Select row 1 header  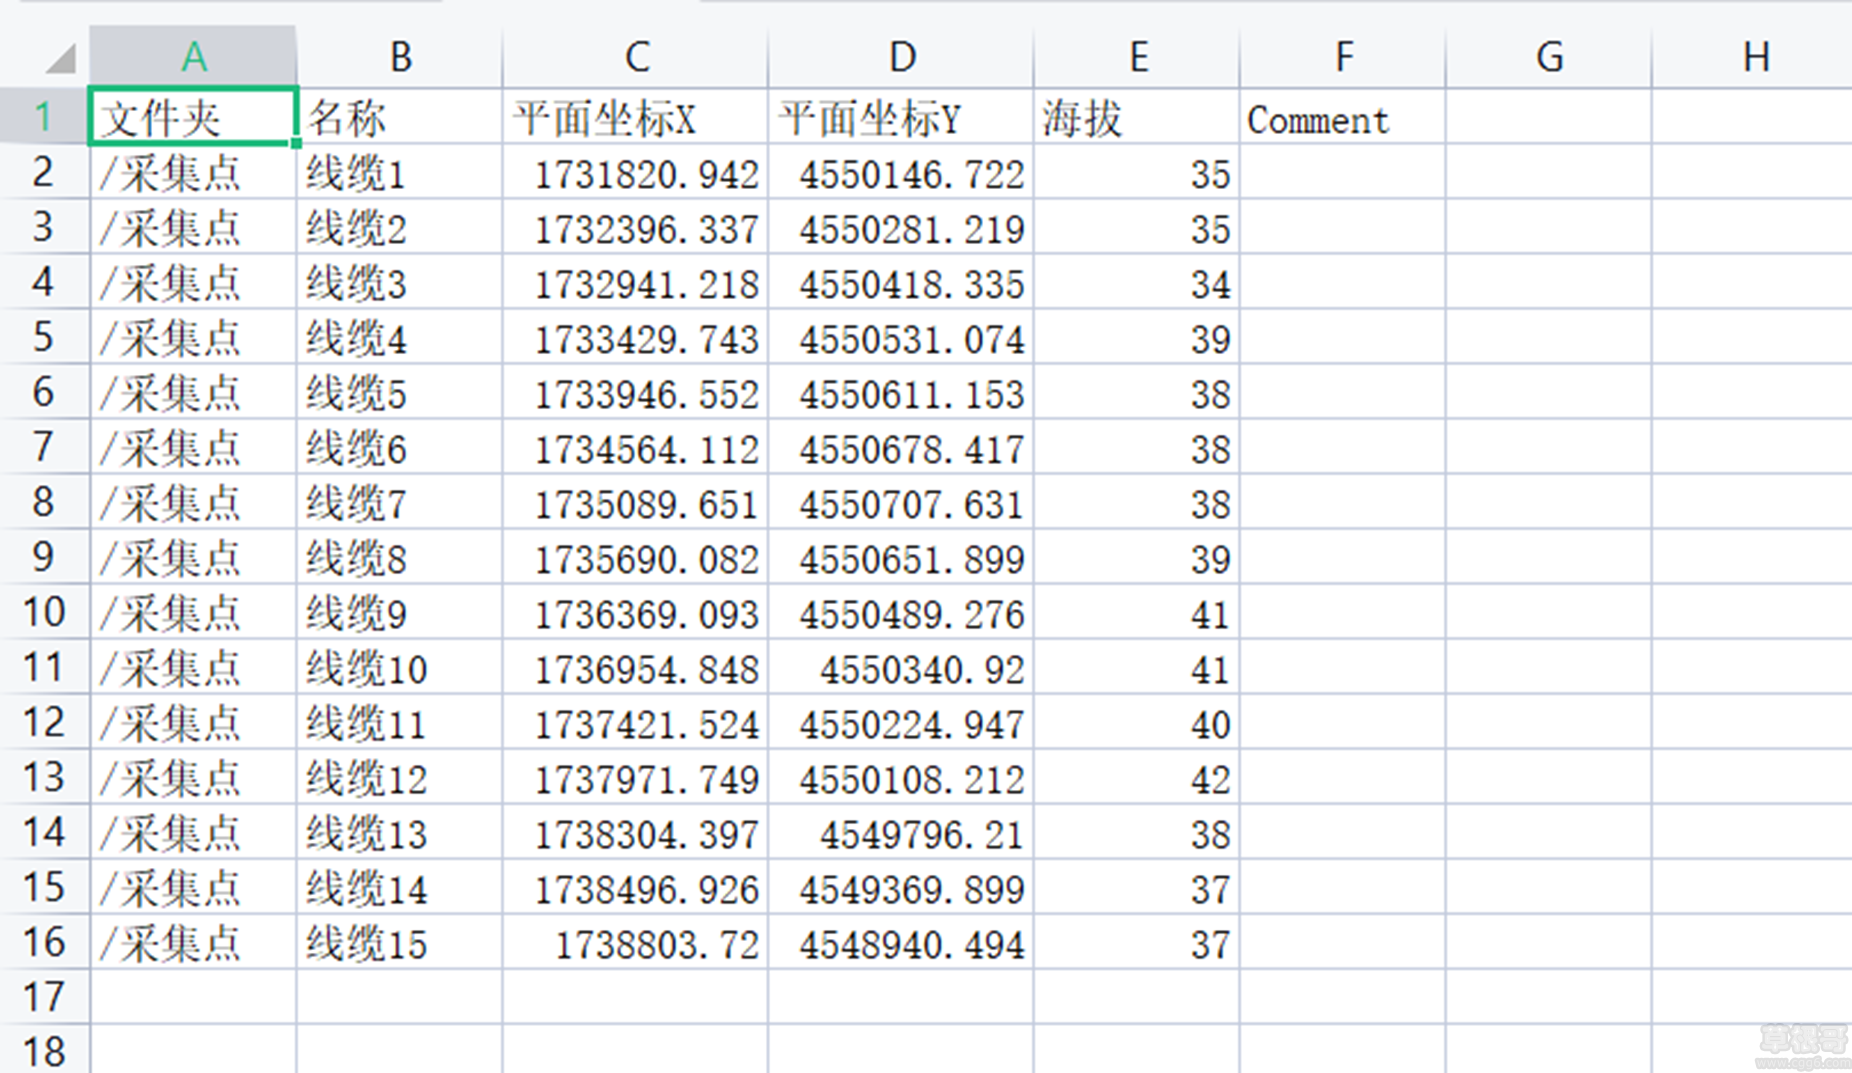click(x=44, y=117)
